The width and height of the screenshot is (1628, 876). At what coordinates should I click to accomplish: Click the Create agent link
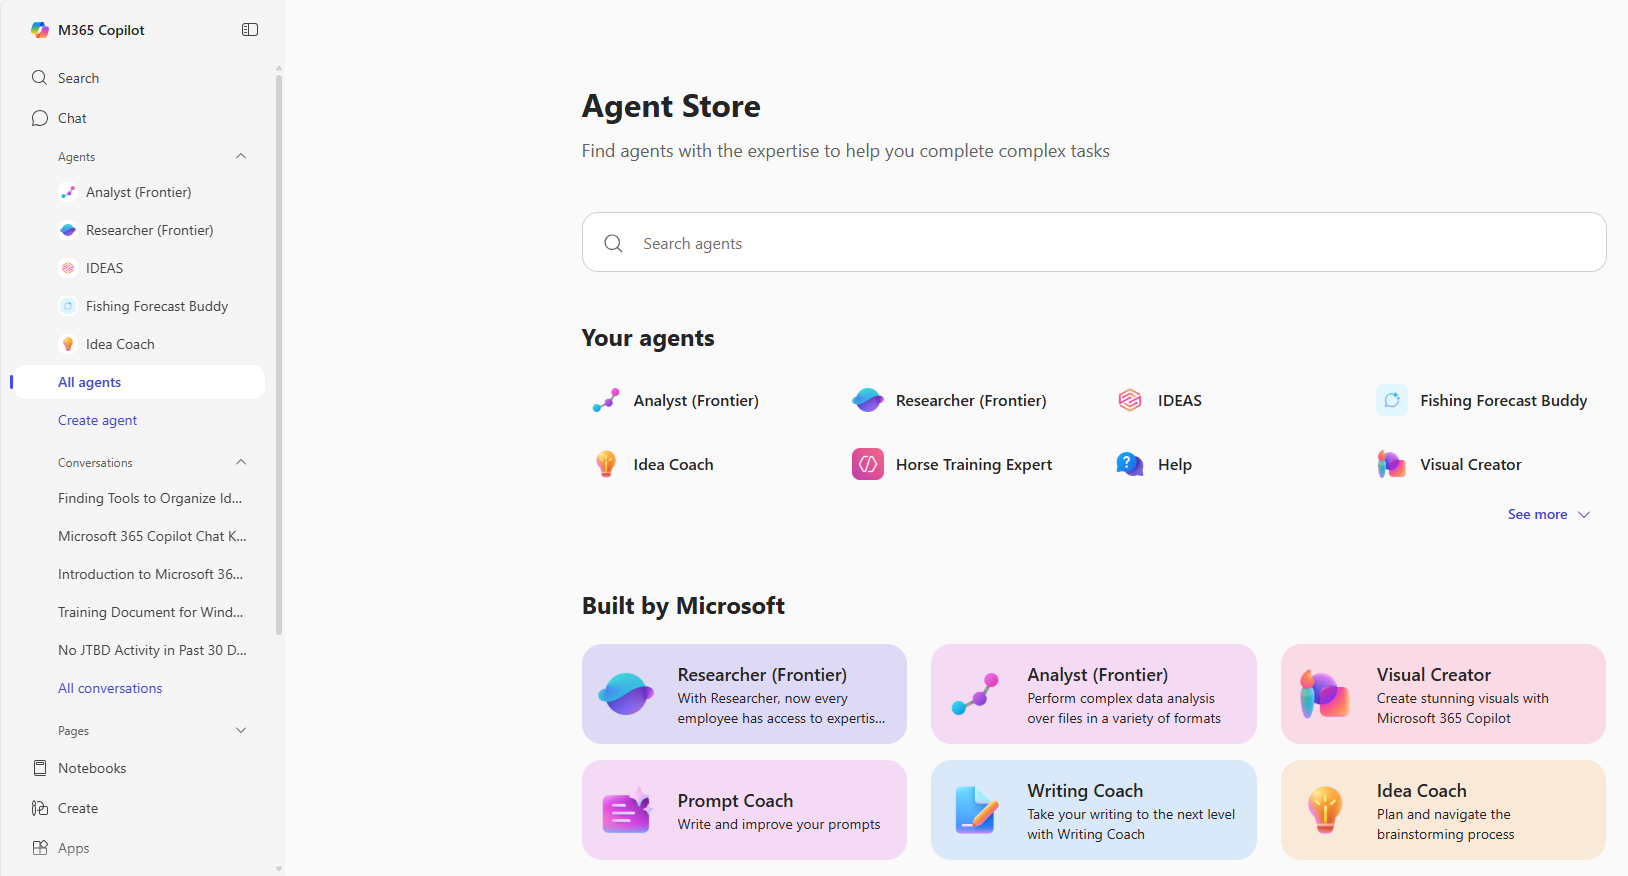tap(97, 419)
